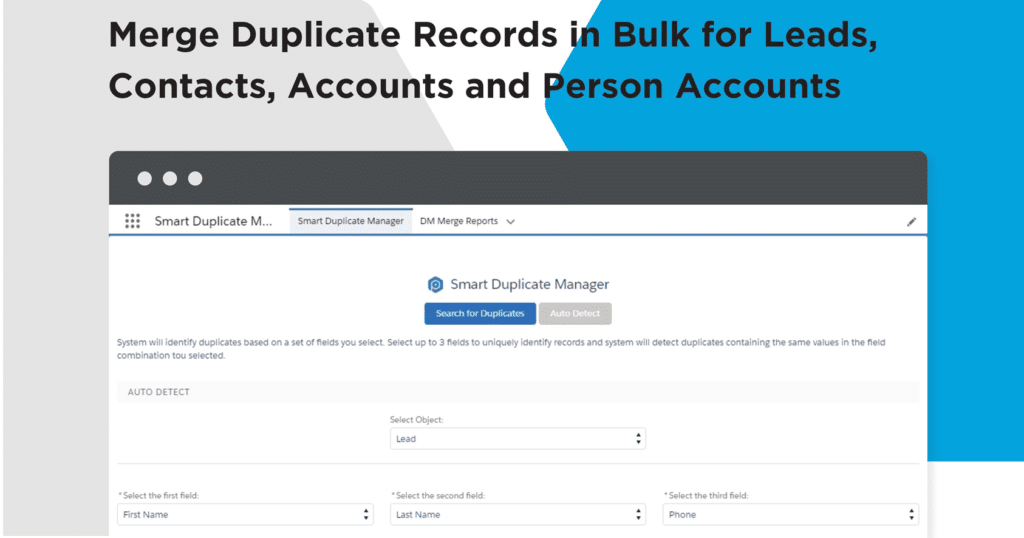This screenshot has height=538, width=1024.
Task: Expand the DM Merge Reports chevron
Action: [x=511, y=222]
